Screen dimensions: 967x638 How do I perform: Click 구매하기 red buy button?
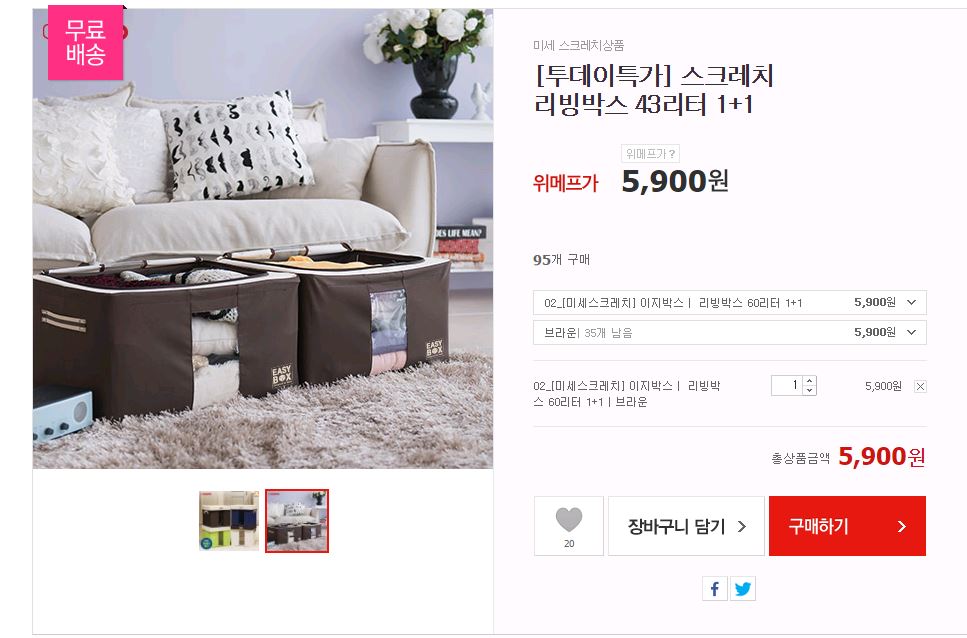pos(847,526)
